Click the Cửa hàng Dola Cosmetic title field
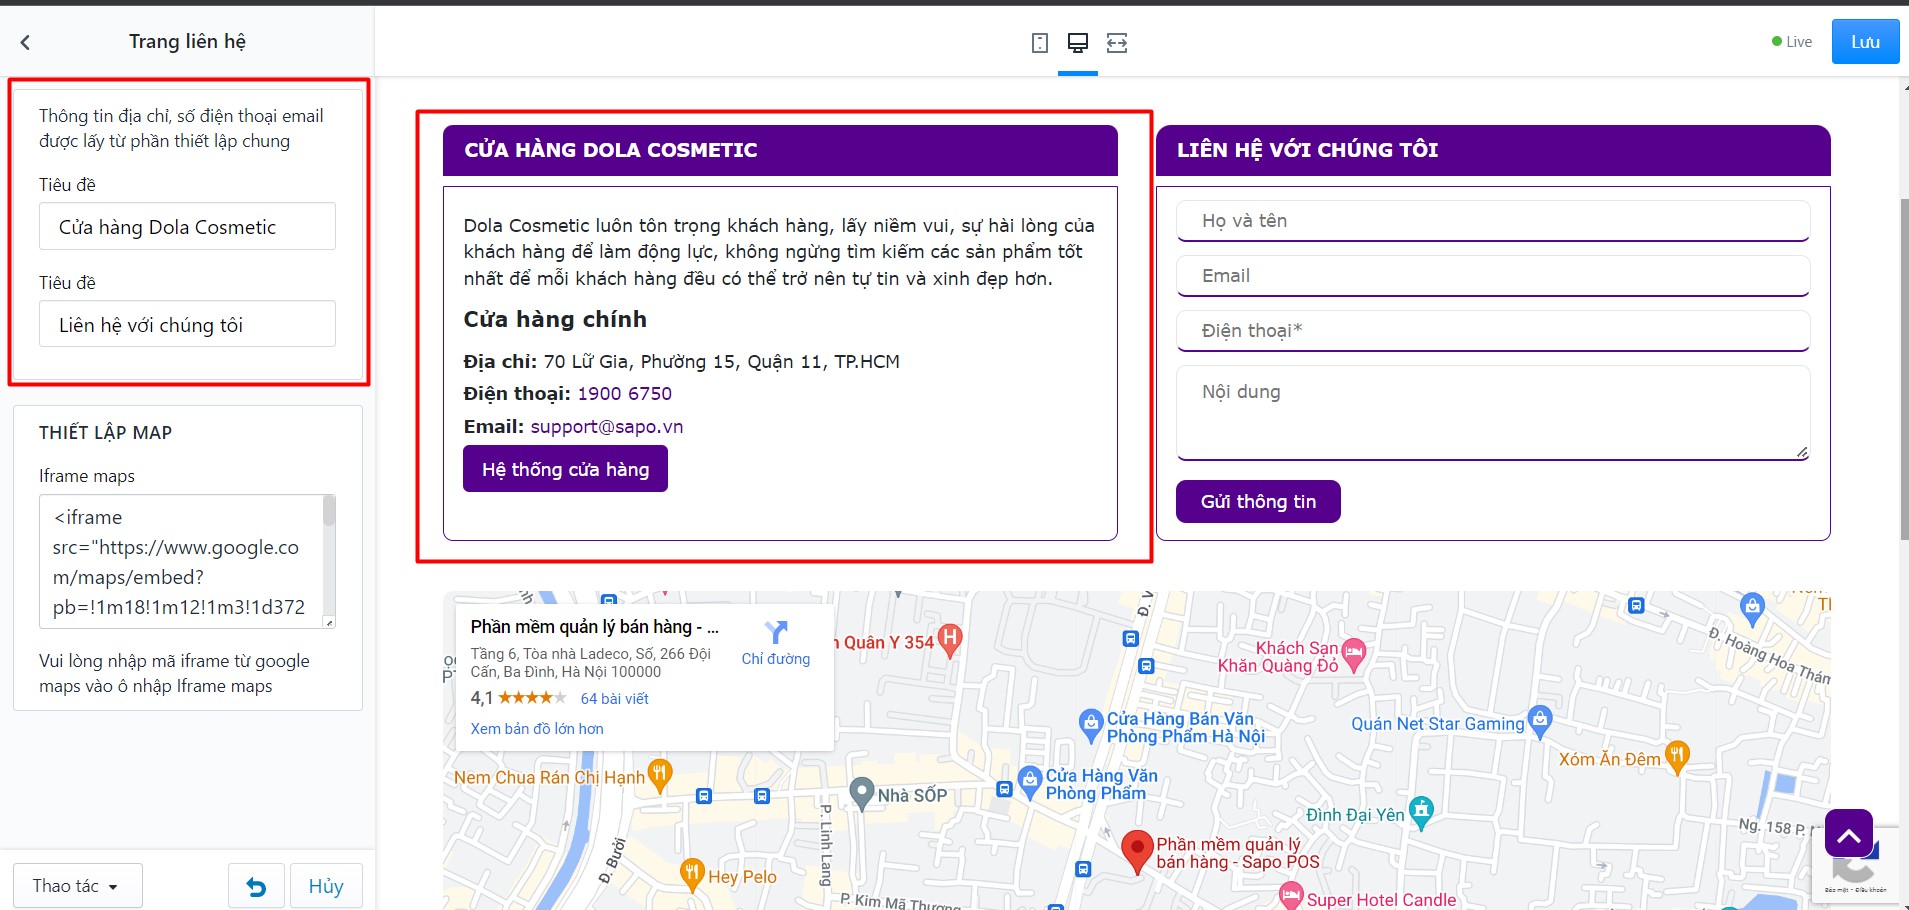Screen dimensions: 1909x910 pyautogui.click(x=187, y=227)
